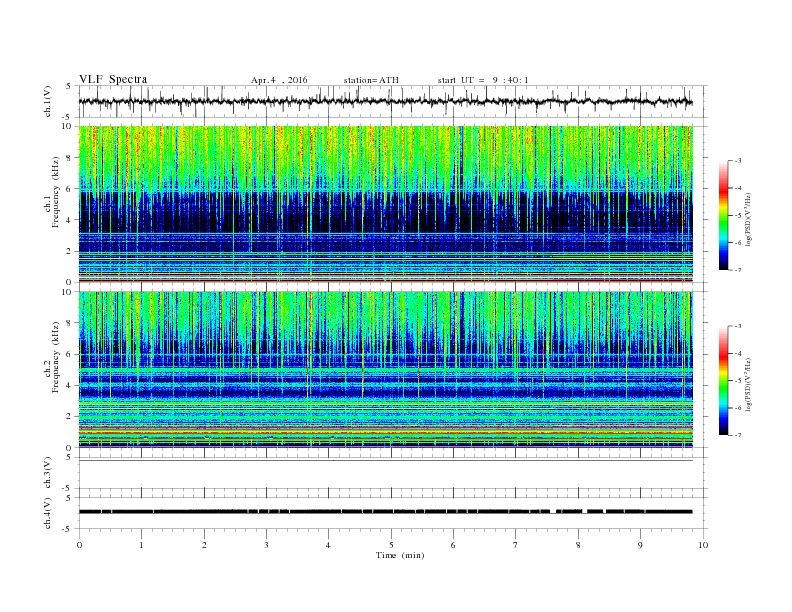Click the time axis tick label '2'
Image resolution: width=792 pixels, height=612 pixels.
click(204, 545)
